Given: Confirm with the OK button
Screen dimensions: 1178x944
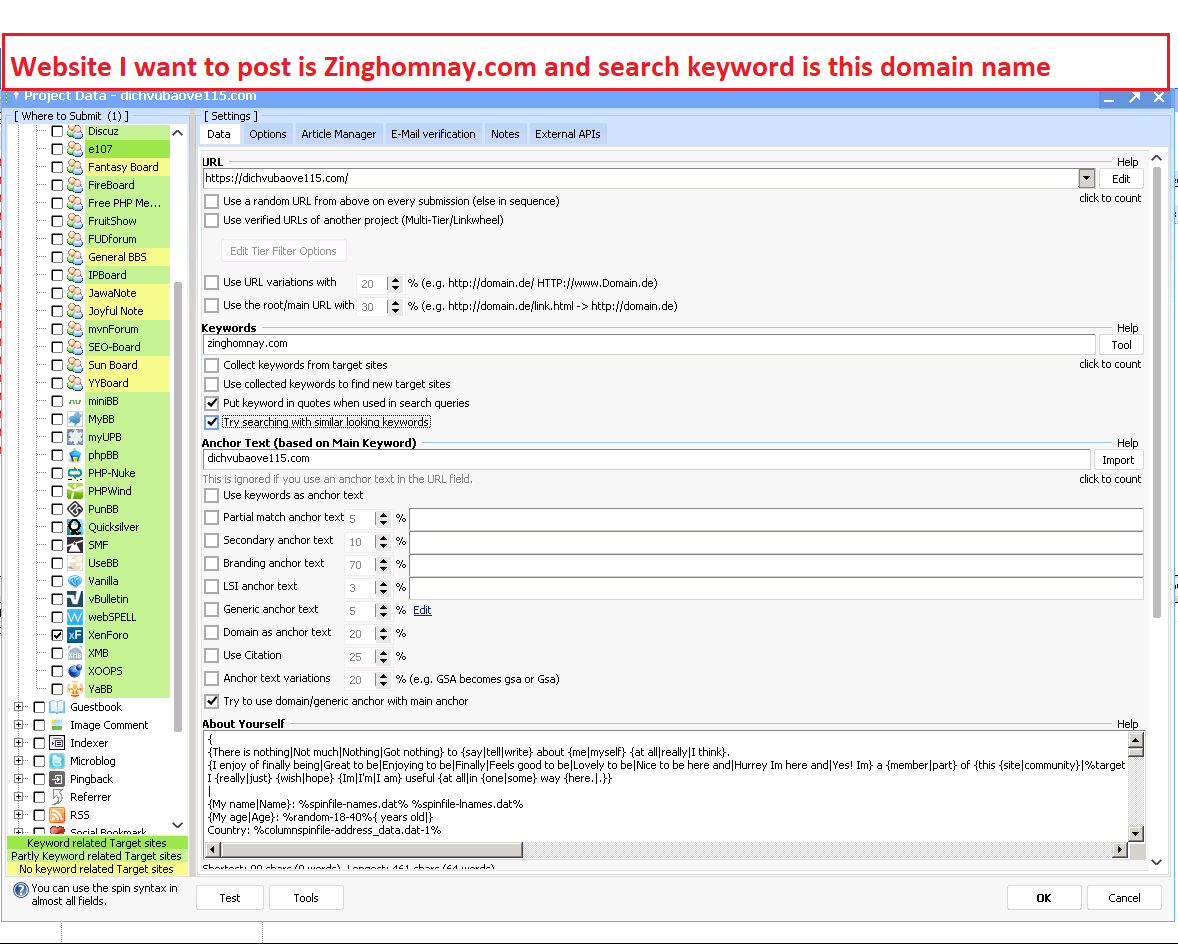Looking at the screenshot, I should (1044, 897).
